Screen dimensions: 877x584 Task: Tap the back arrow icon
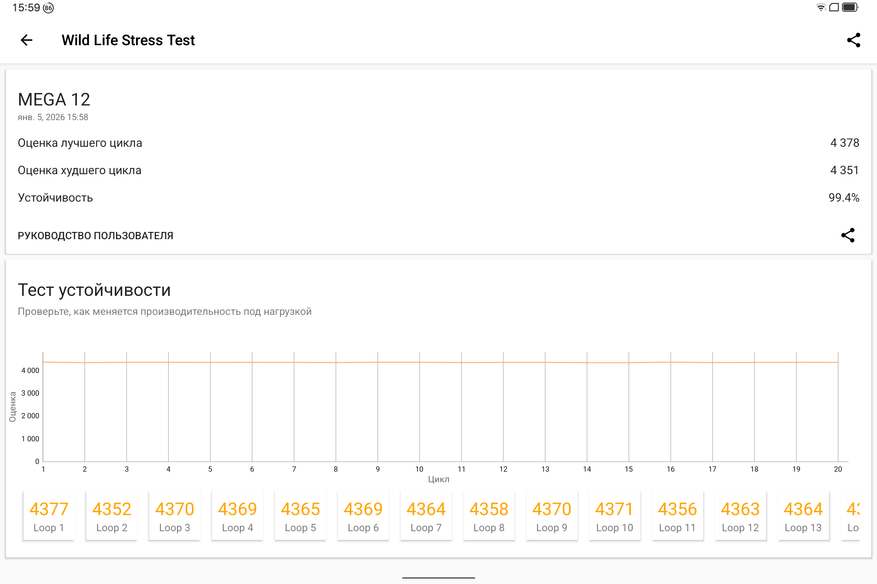27,40
